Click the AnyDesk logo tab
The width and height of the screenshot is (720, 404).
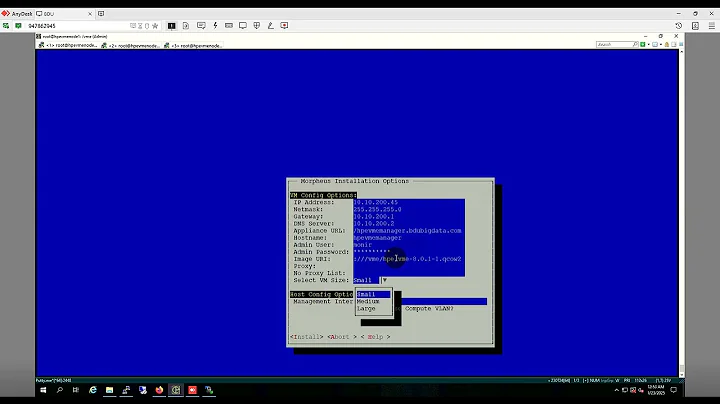click(17, 14)
